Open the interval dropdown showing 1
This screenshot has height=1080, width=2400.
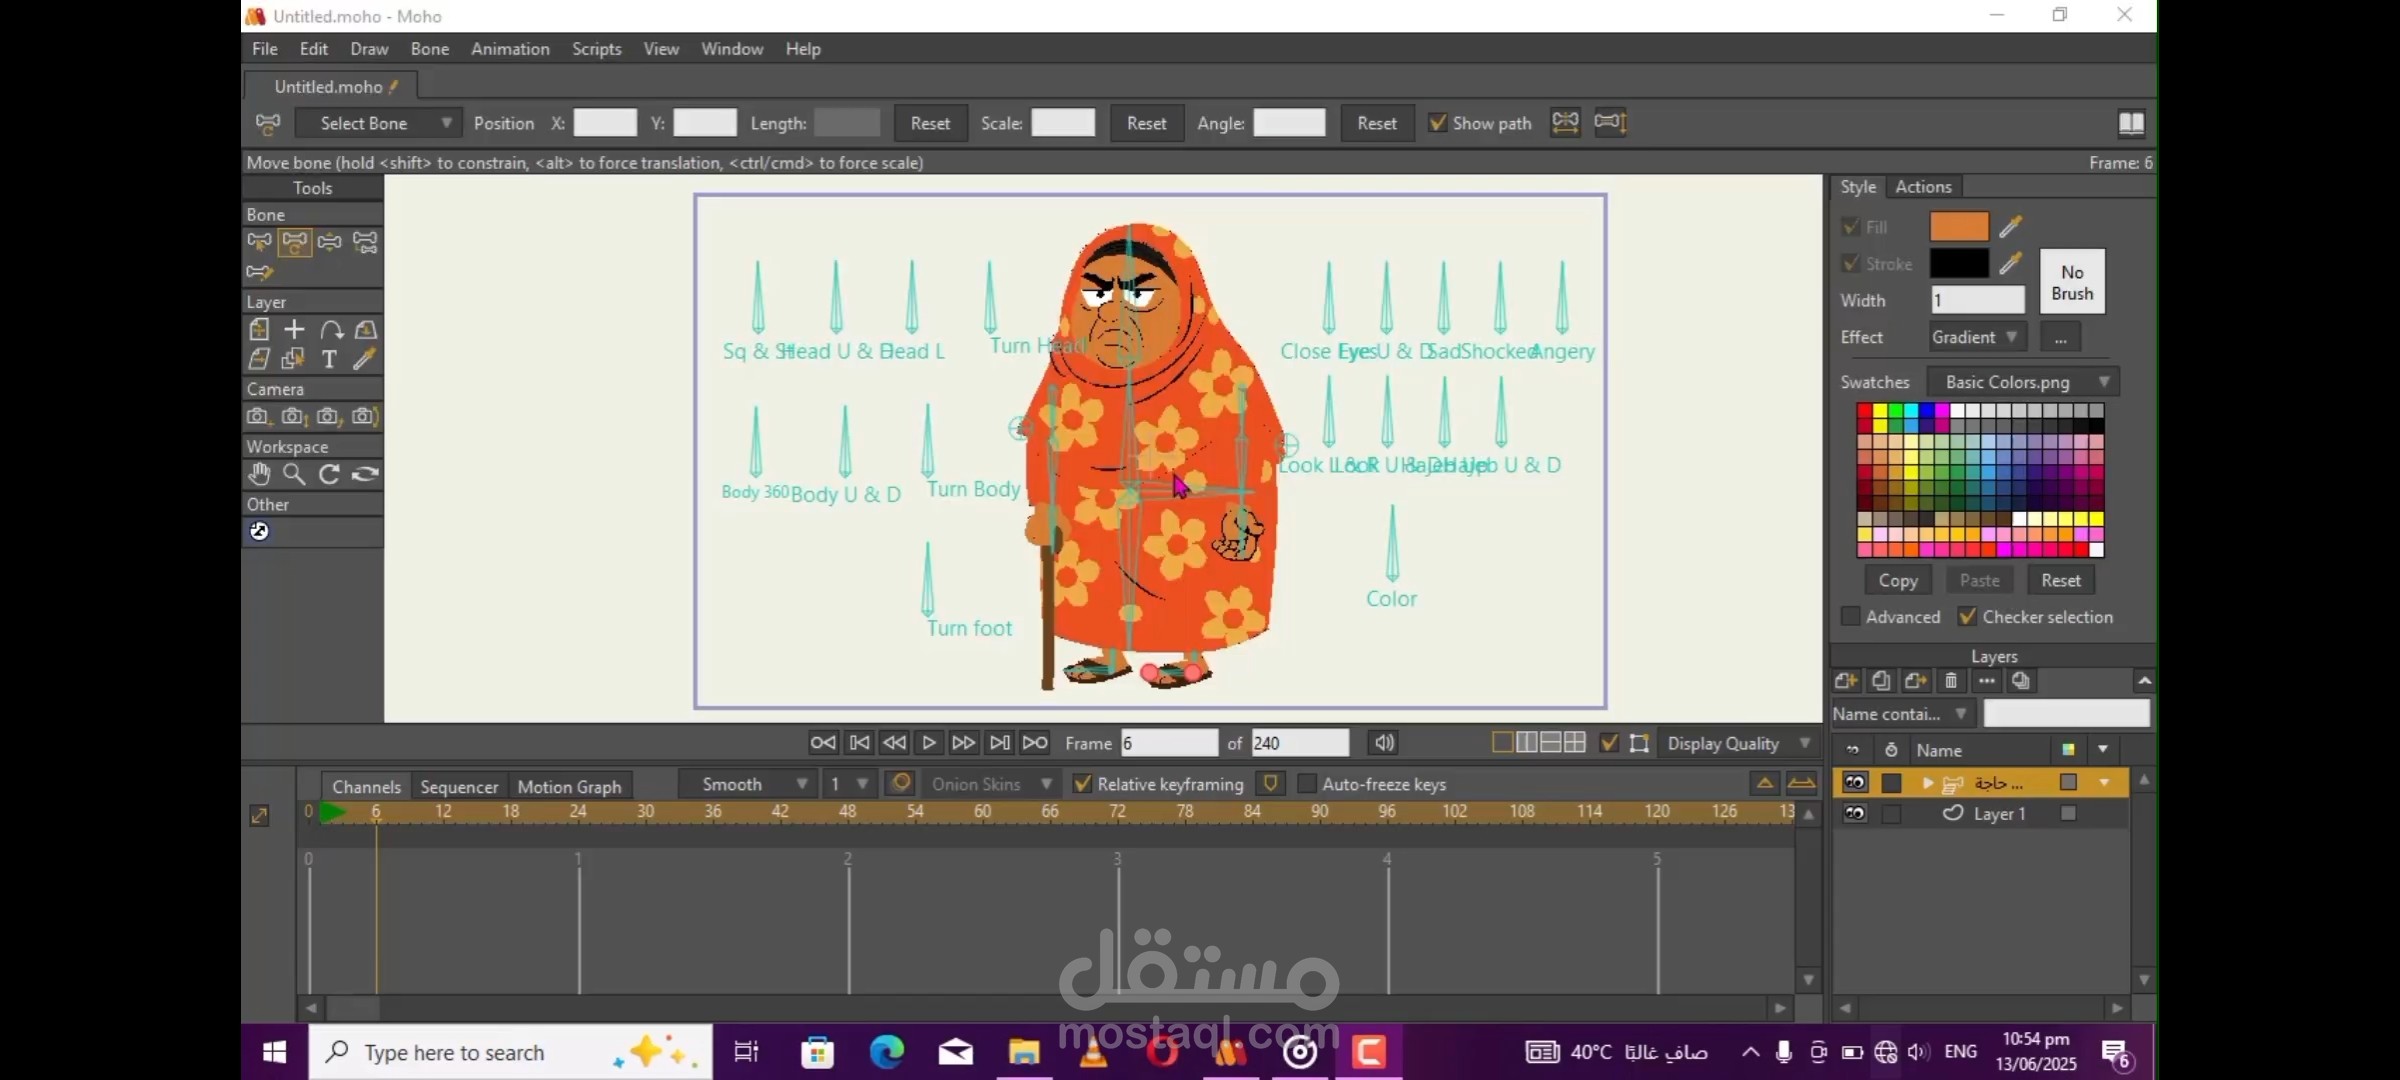848,784
